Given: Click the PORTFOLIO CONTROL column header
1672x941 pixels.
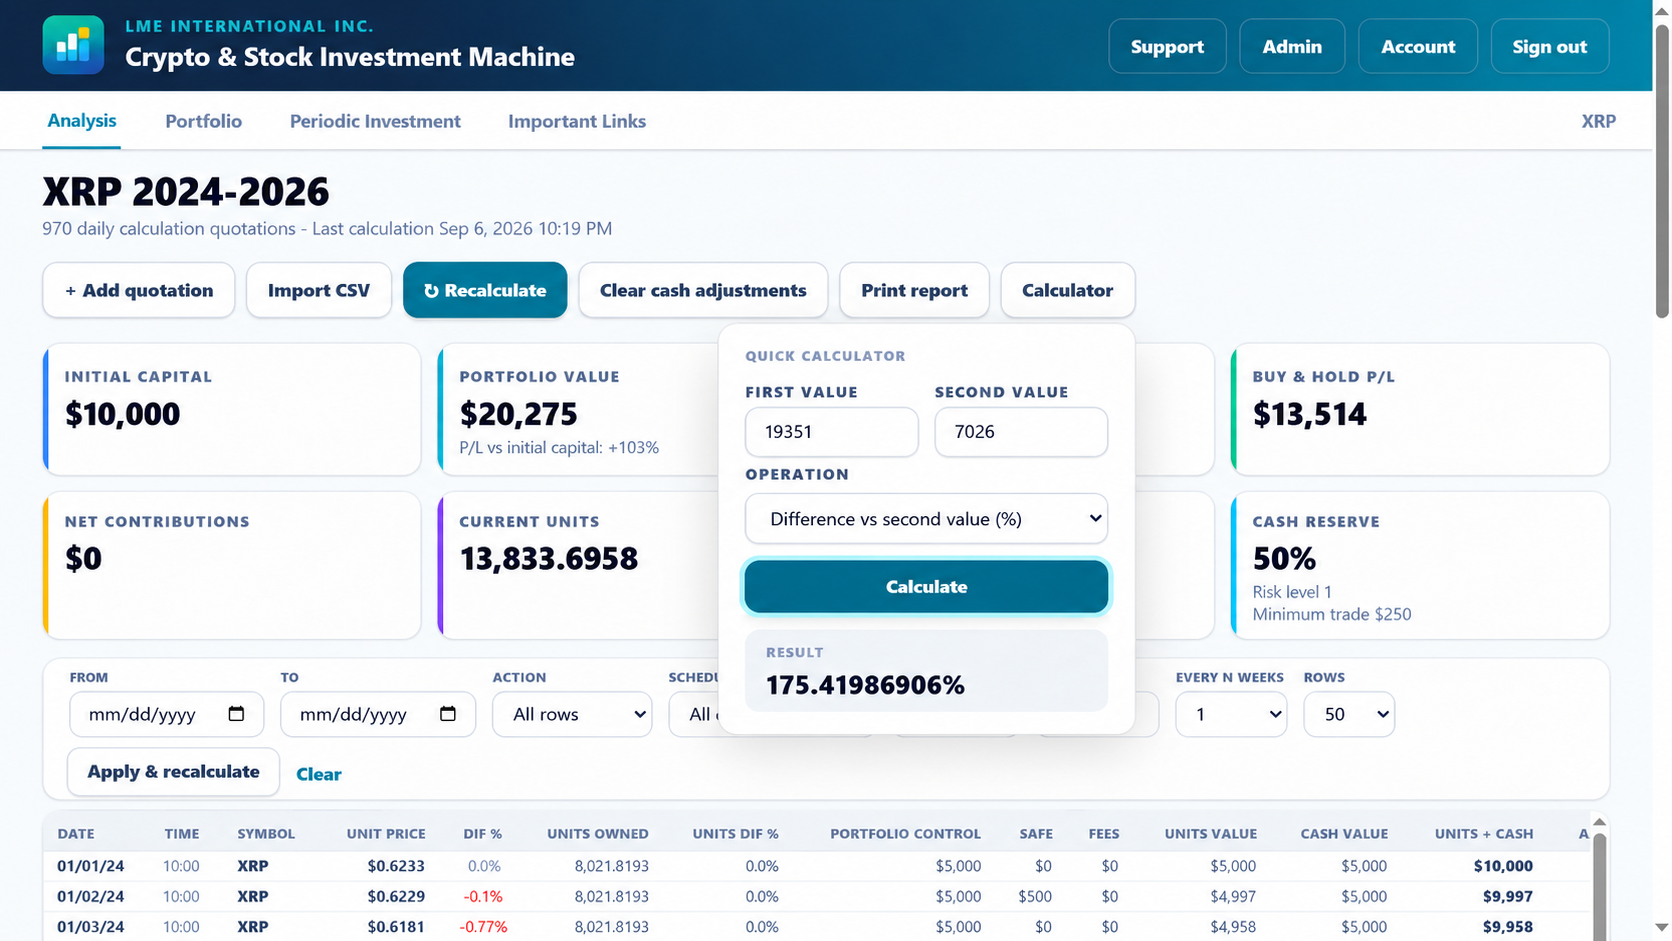Looking at the screenshot, I should (905, 834).
